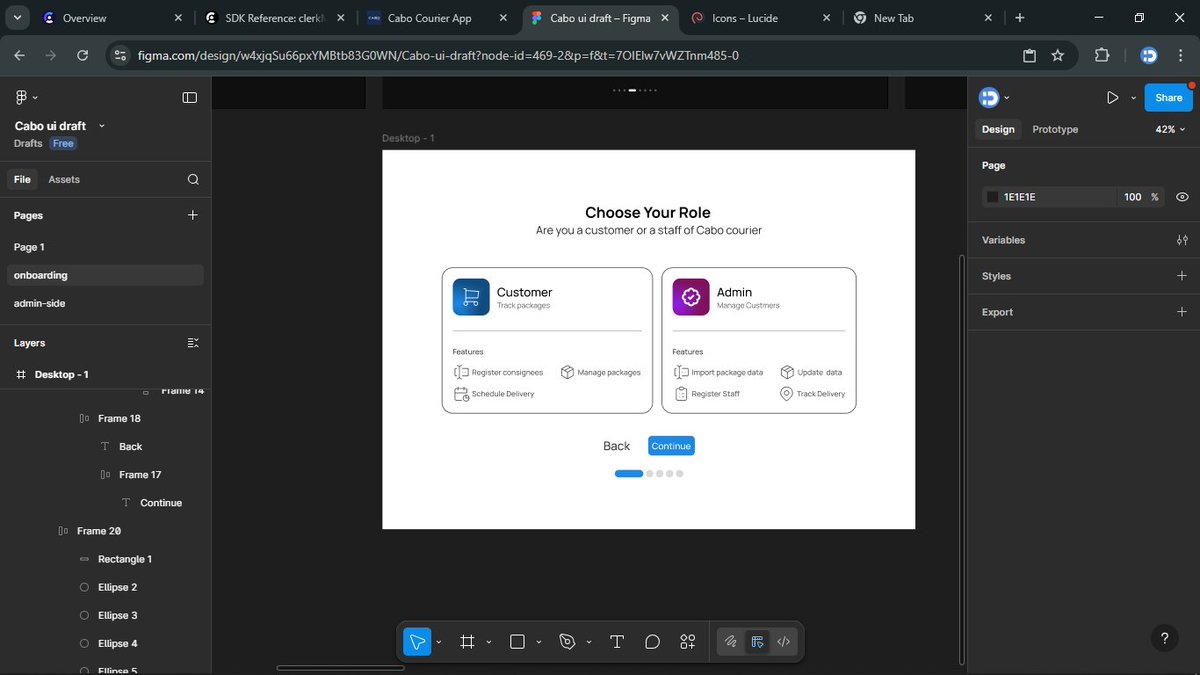Toggle page background visibility eye icon
Screen dimensions: 1200x675
1182,197
